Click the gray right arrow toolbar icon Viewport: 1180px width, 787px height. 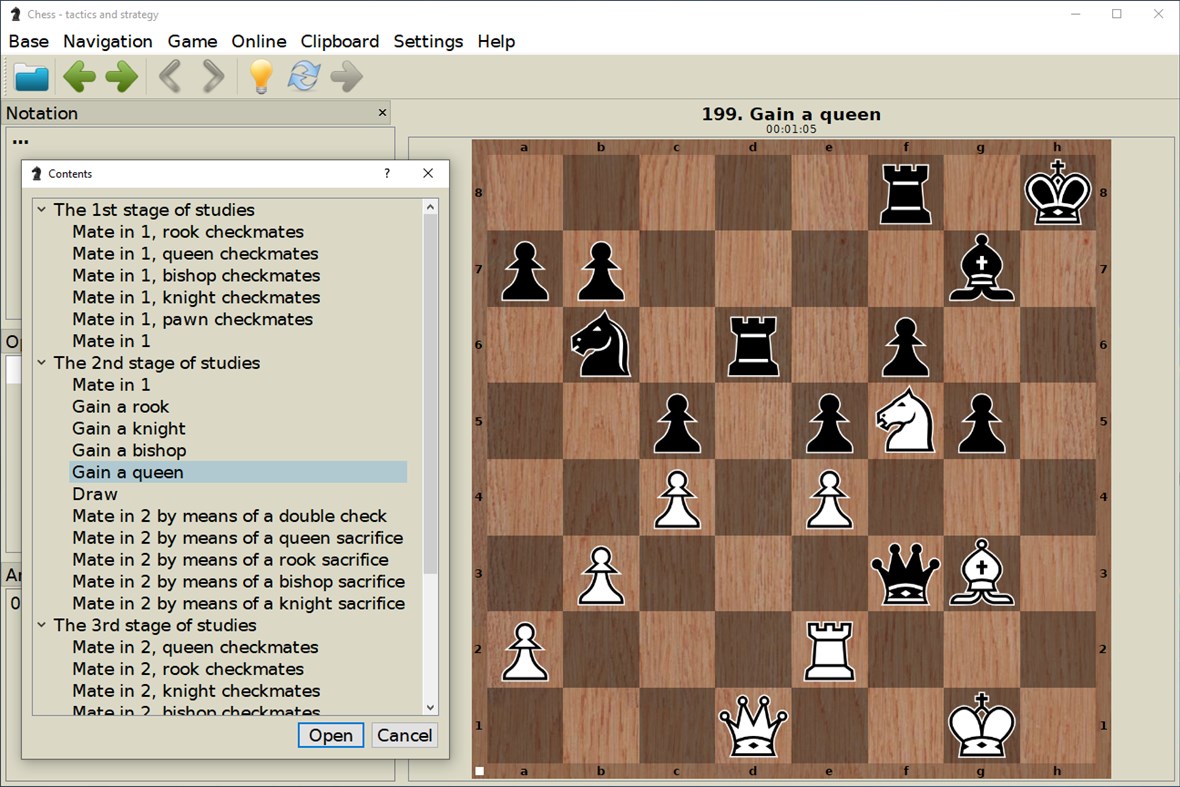(x=346, y=77)
